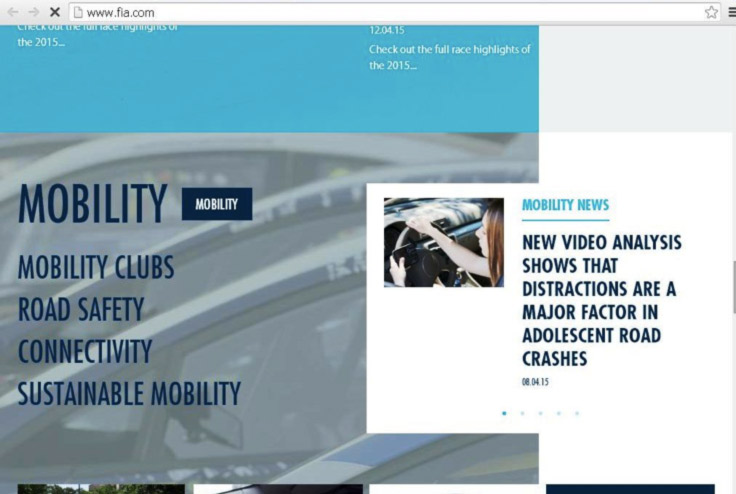
Task: Select the second carousel dot
Action: [x=522, y=413]
